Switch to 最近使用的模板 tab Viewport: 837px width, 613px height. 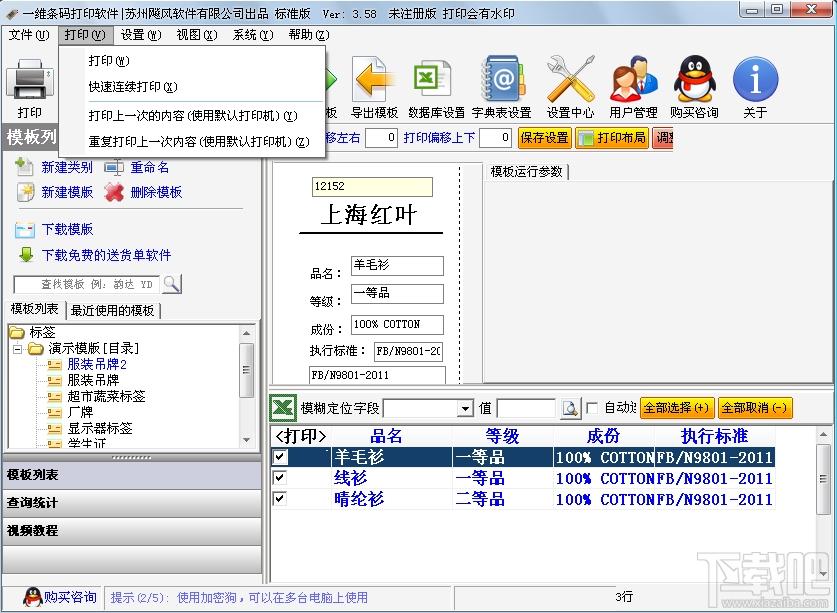(113, 310)
